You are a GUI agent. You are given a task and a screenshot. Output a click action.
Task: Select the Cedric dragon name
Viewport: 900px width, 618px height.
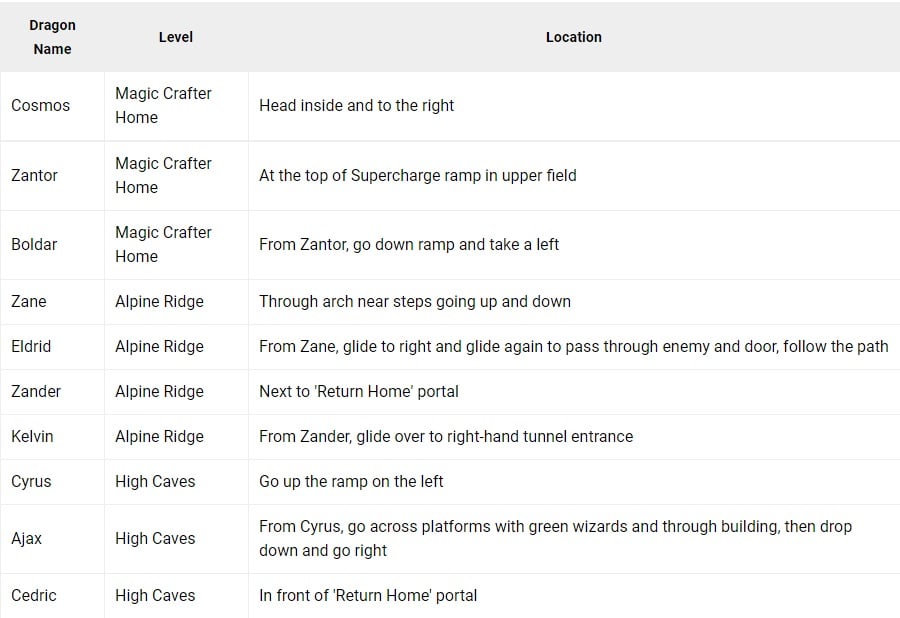[x=34, y=595]
